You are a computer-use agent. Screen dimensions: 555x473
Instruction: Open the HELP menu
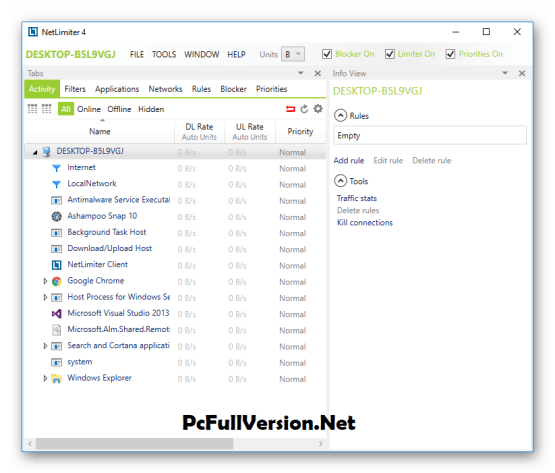[x=236, y=55]
